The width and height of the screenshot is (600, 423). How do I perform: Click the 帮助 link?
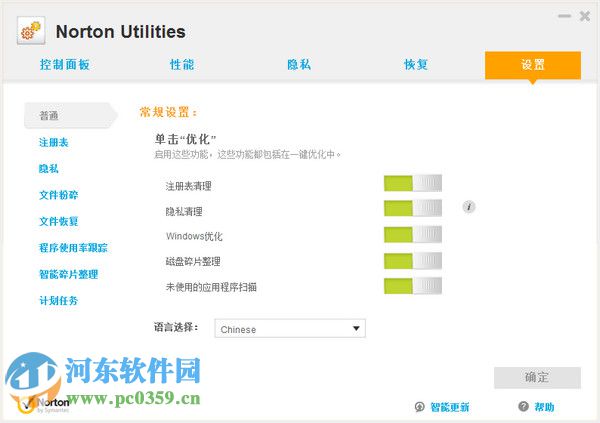pos(544,407)
